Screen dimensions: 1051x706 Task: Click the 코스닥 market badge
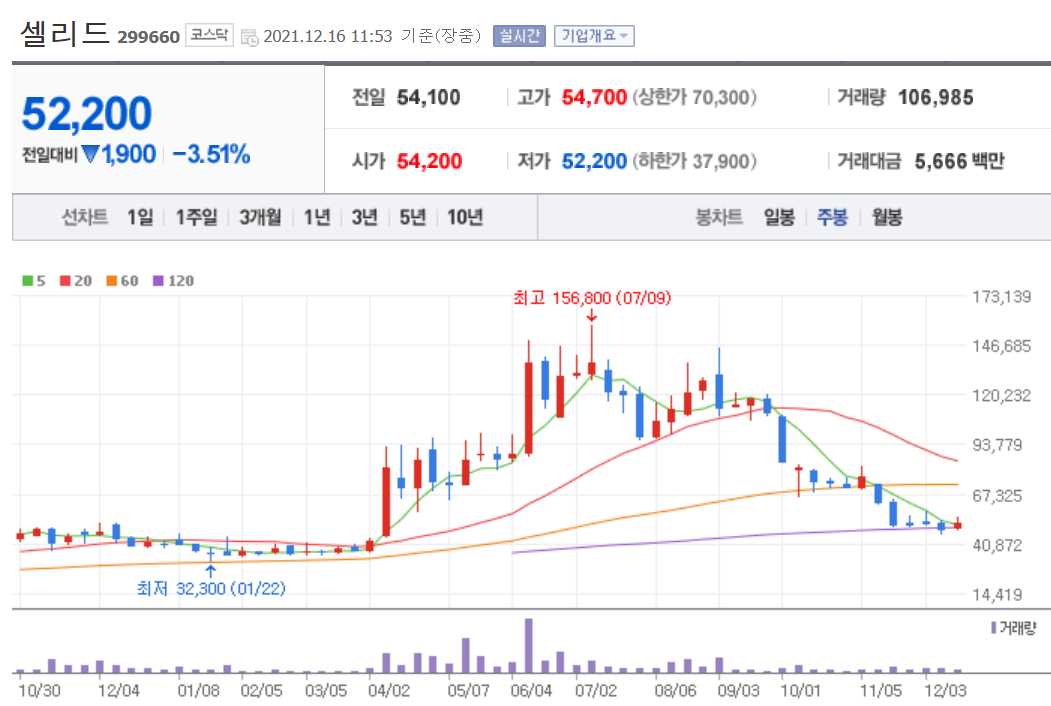[210, 33]
